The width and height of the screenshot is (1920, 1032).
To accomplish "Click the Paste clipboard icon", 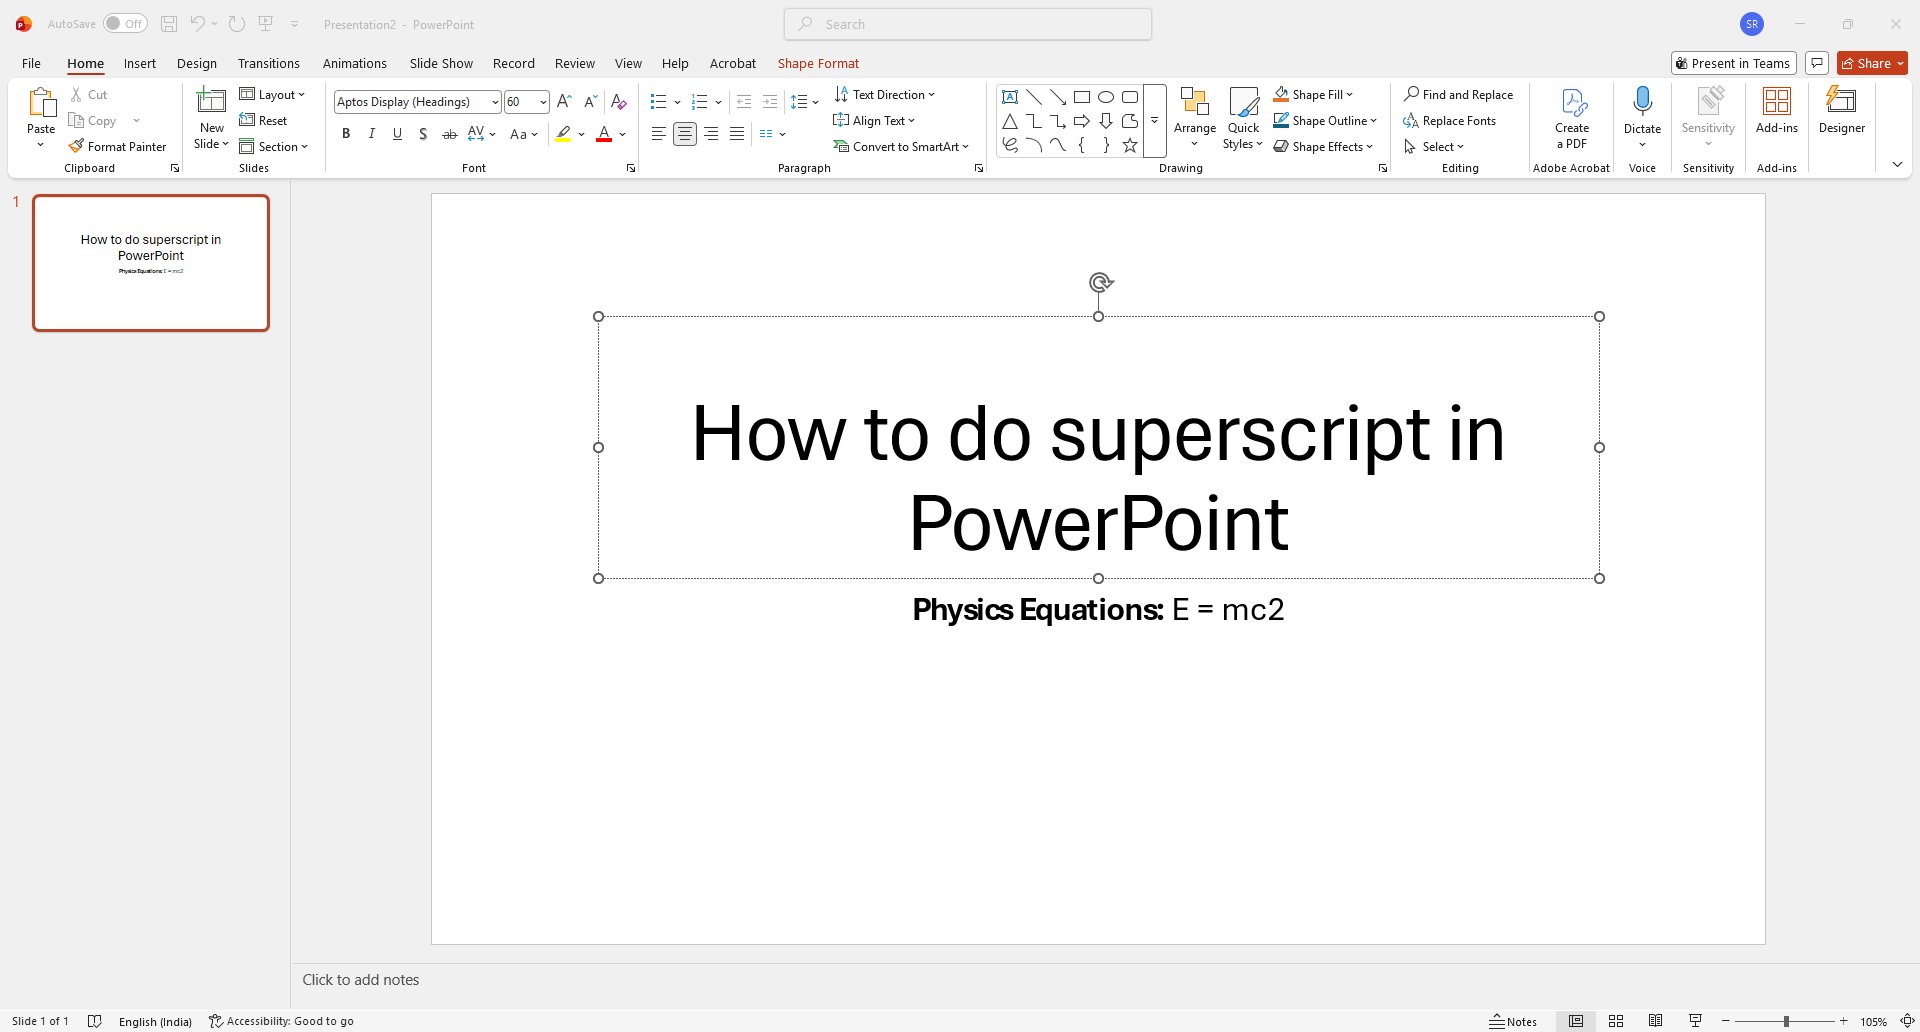I will pos(41,102).
